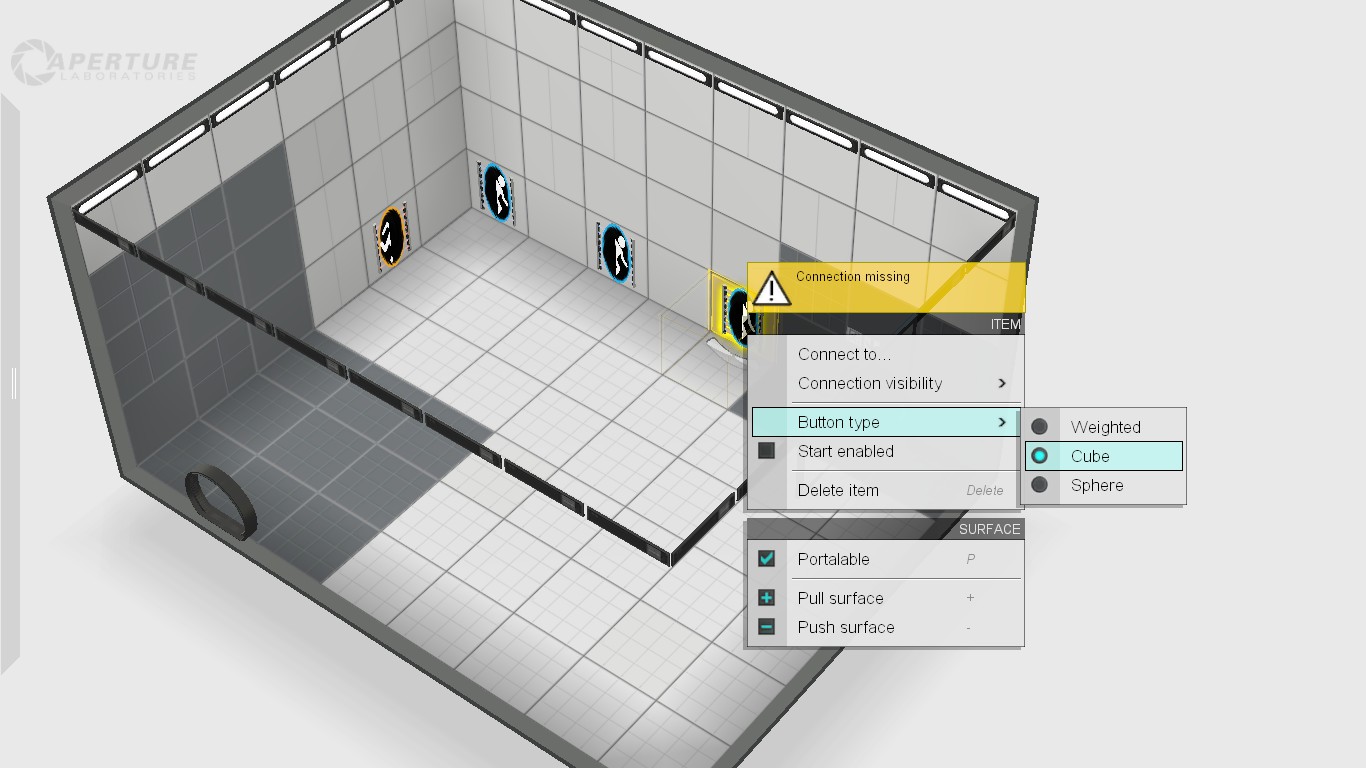Choose Connect to... from the item menu
Viewport: 1366px width, 768px height.
(x=886, y=354)
